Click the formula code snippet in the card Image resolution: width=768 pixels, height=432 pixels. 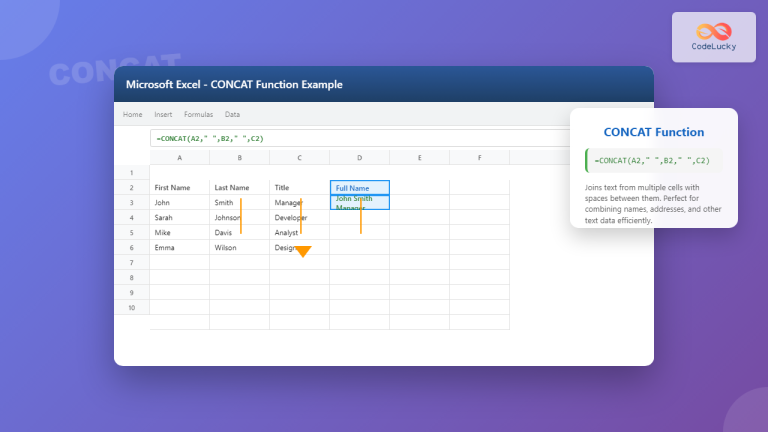click(654, 161)
